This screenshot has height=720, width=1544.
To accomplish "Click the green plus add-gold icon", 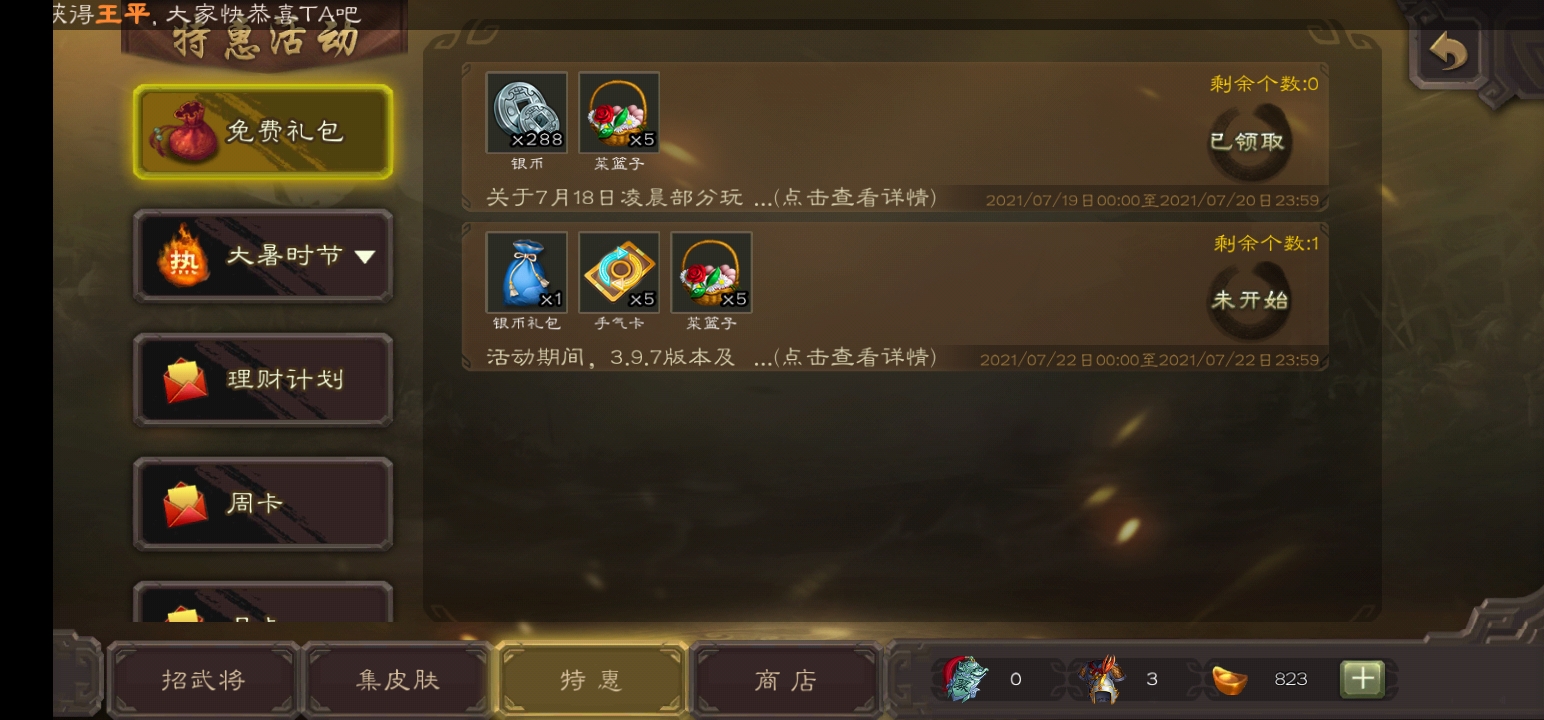I will 1362,679.
